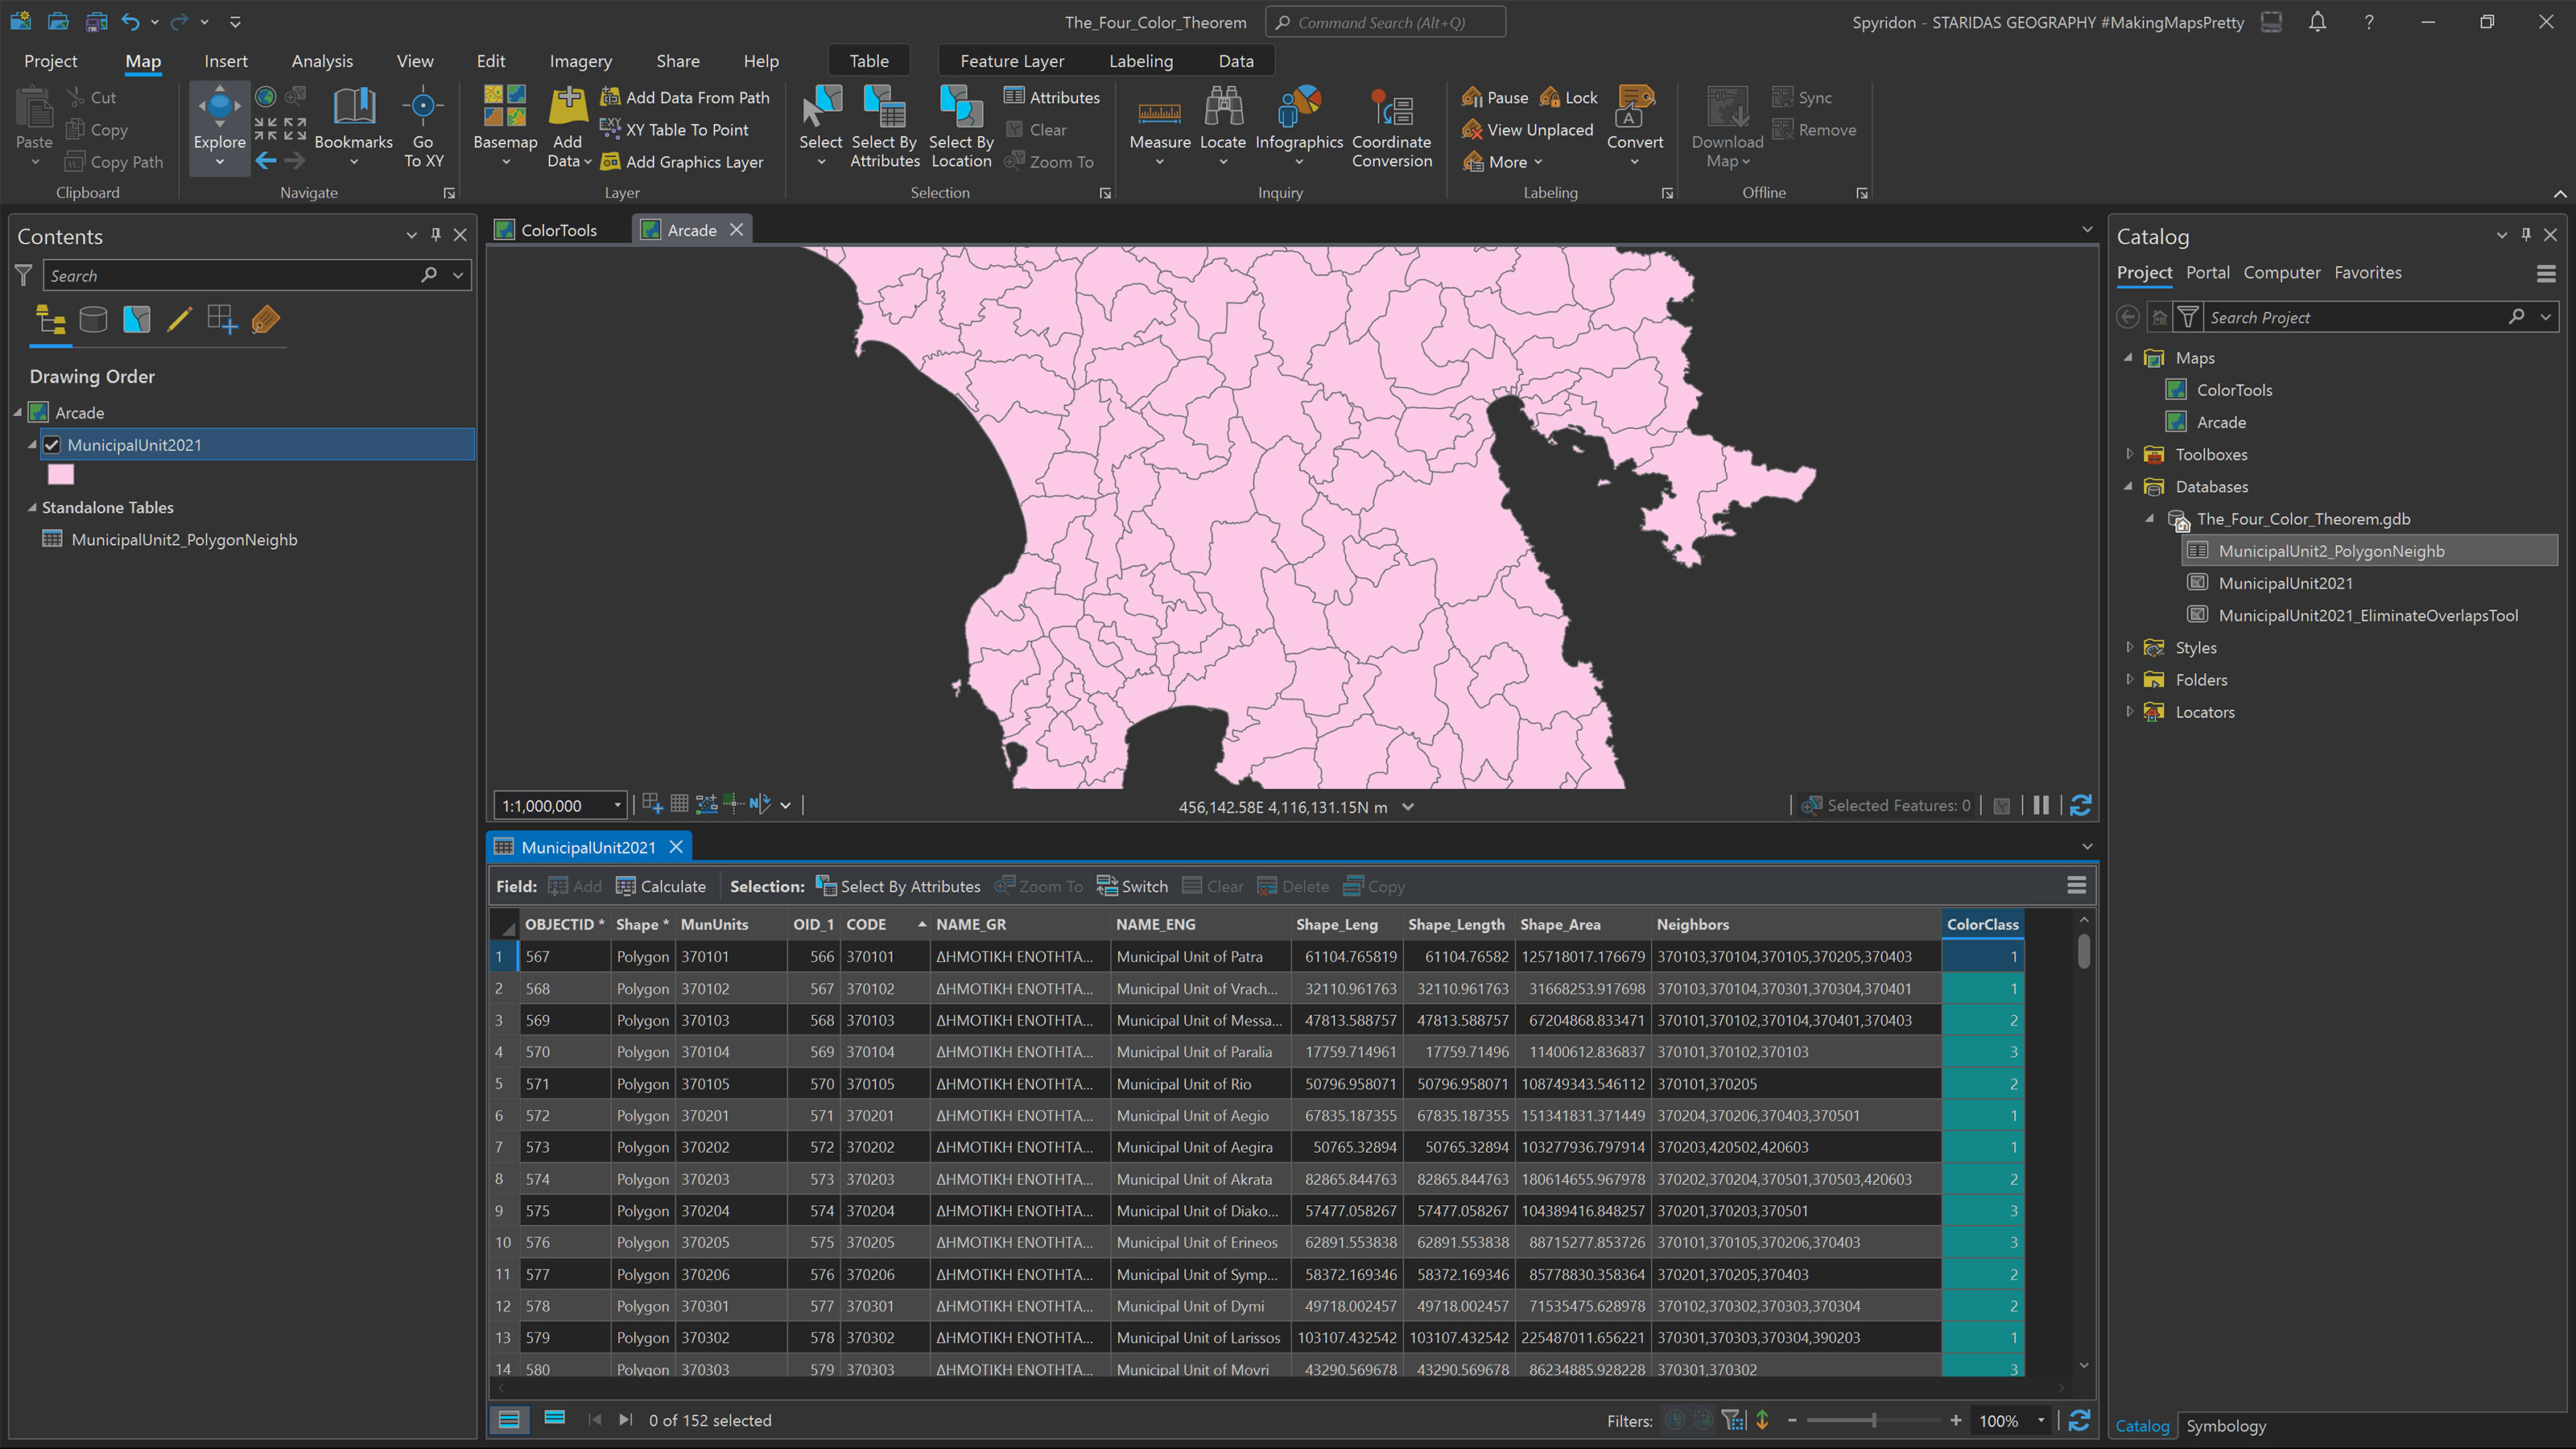Collapse The_Four_Color_Theorem.gdb database
Screen dimensions: 2576x1449
2150,518
